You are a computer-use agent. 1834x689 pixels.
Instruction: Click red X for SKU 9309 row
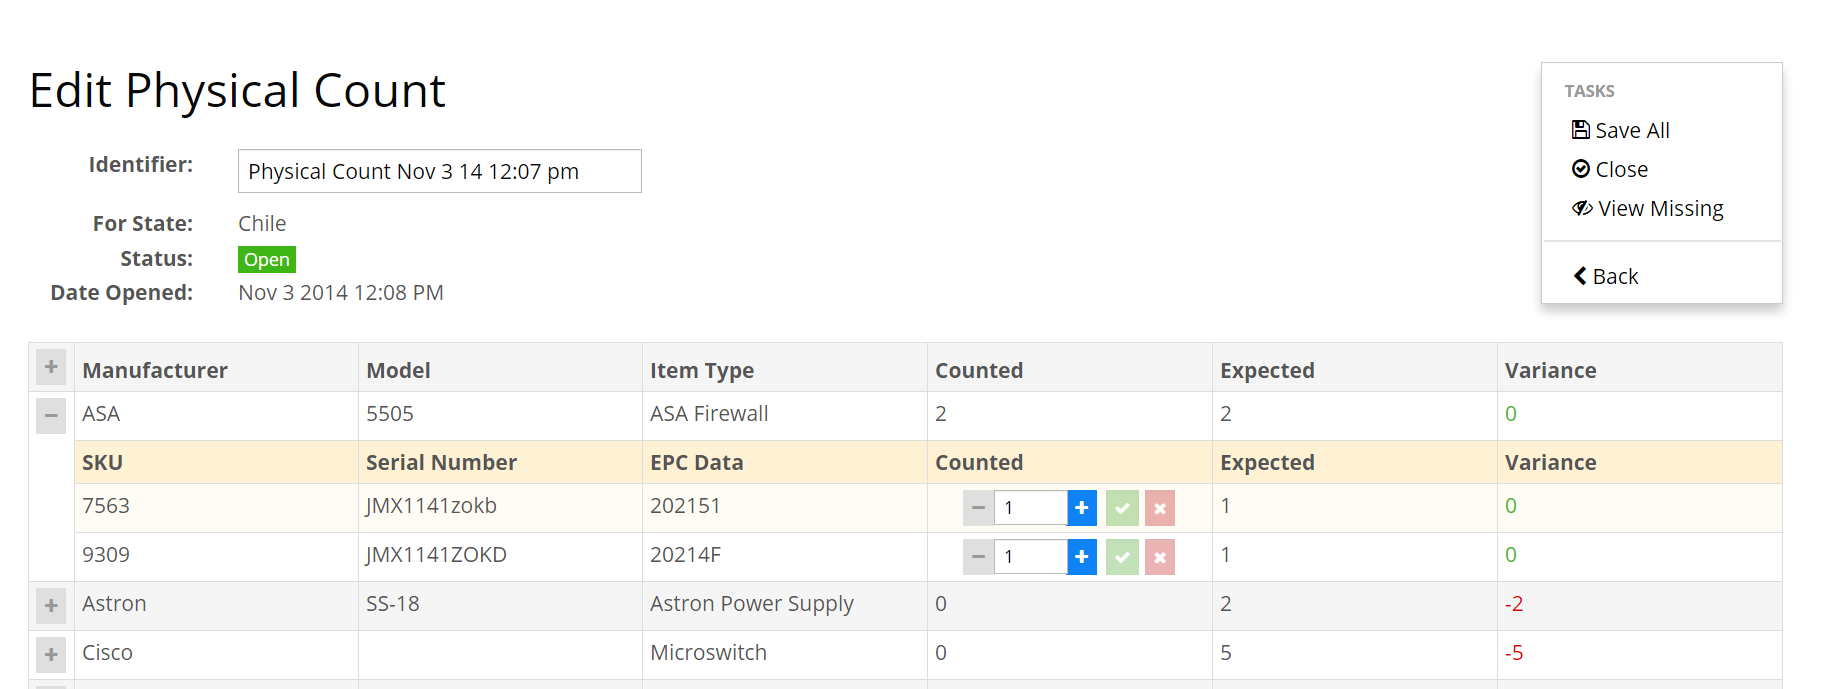[x=1159, y=557]
